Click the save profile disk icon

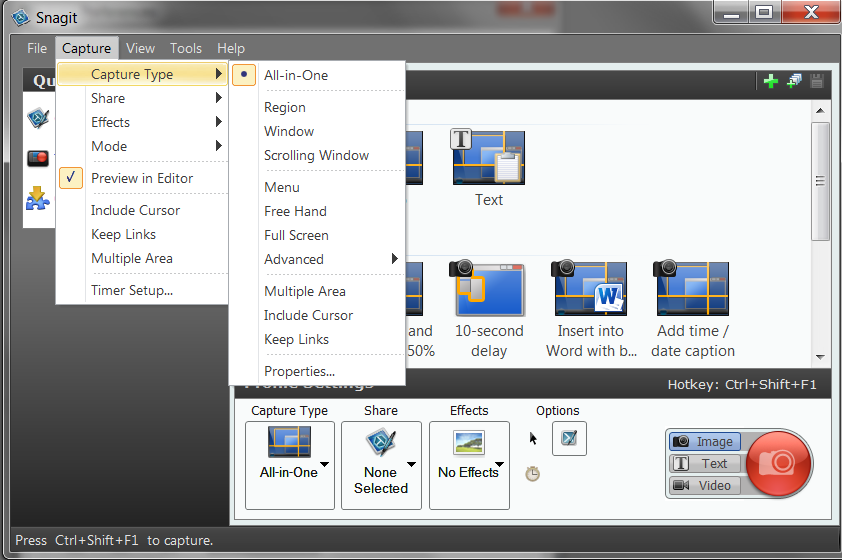[x=817, y=81]
